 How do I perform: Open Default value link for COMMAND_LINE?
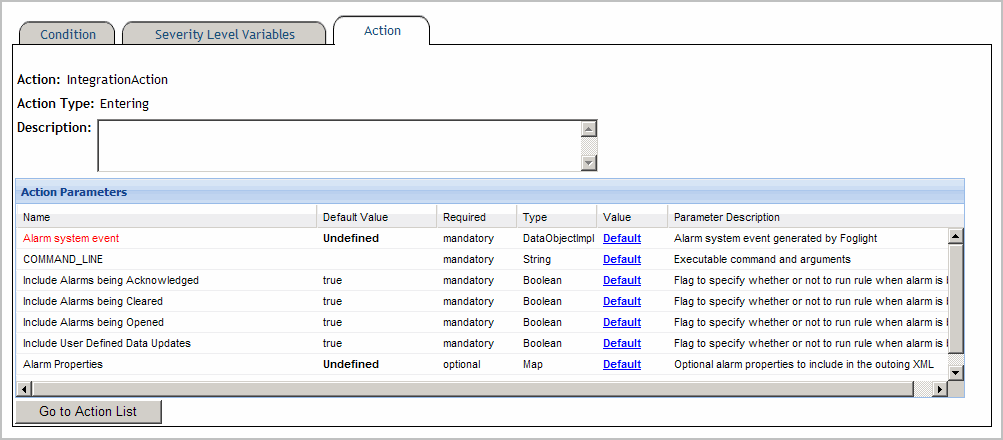[621, 260]
